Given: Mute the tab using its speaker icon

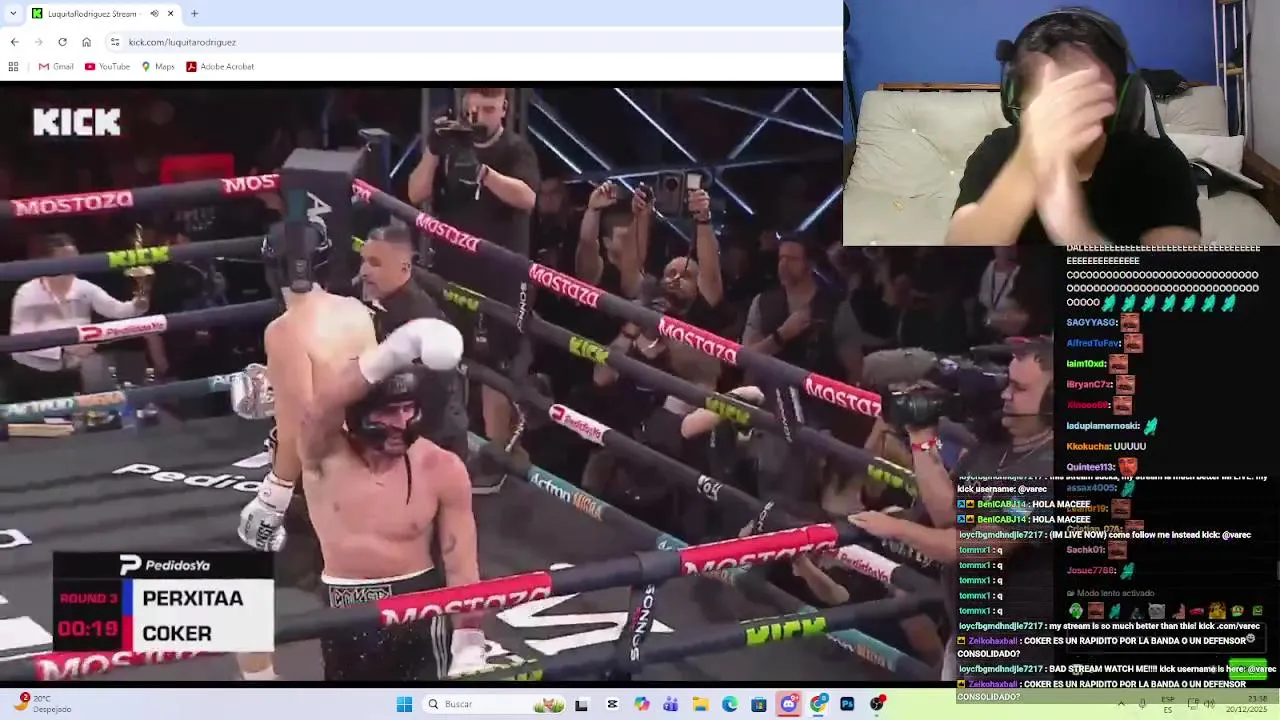Looking at the screenshot, I should pyautogui.click(x=154, y=13).
